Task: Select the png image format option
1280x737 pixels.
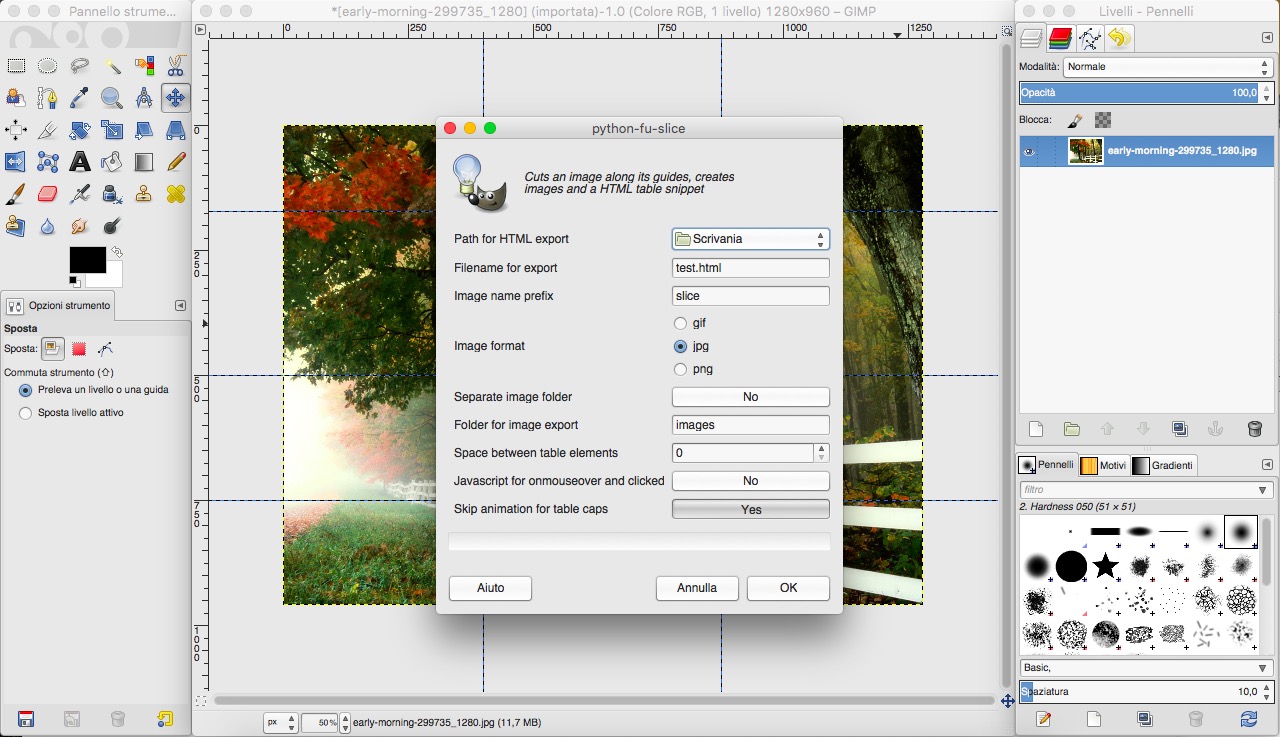Action: 681,369
